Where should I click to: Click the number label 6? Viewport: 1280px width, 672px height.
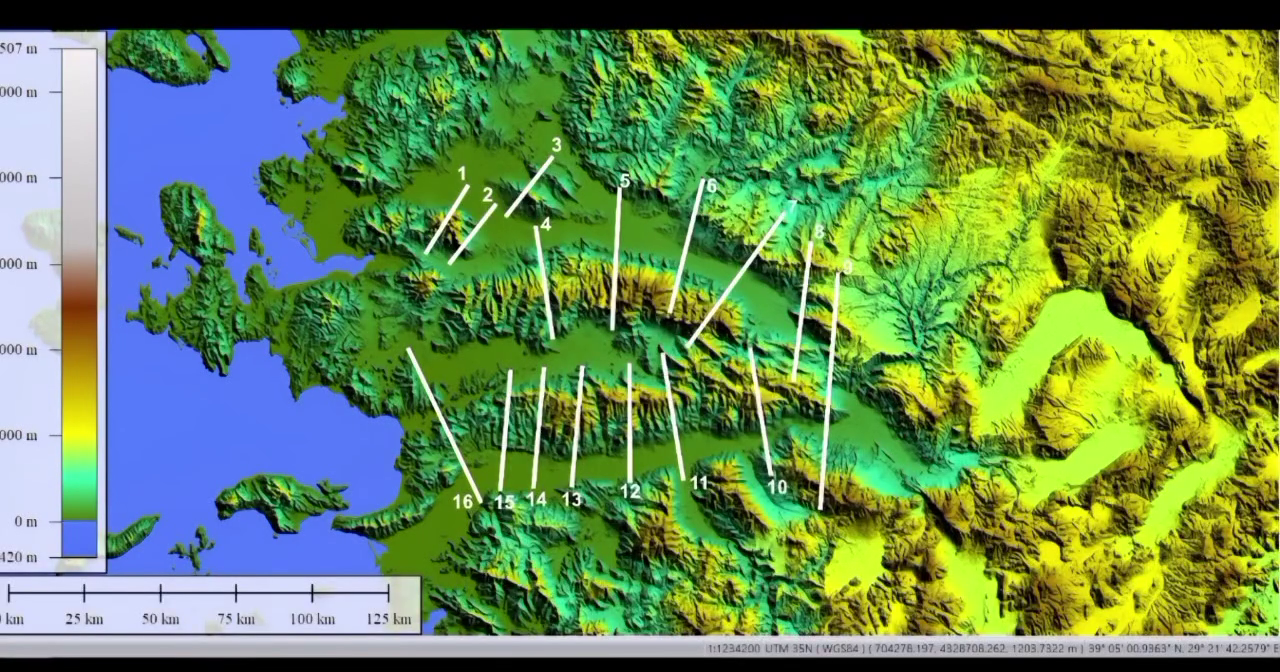711,186
